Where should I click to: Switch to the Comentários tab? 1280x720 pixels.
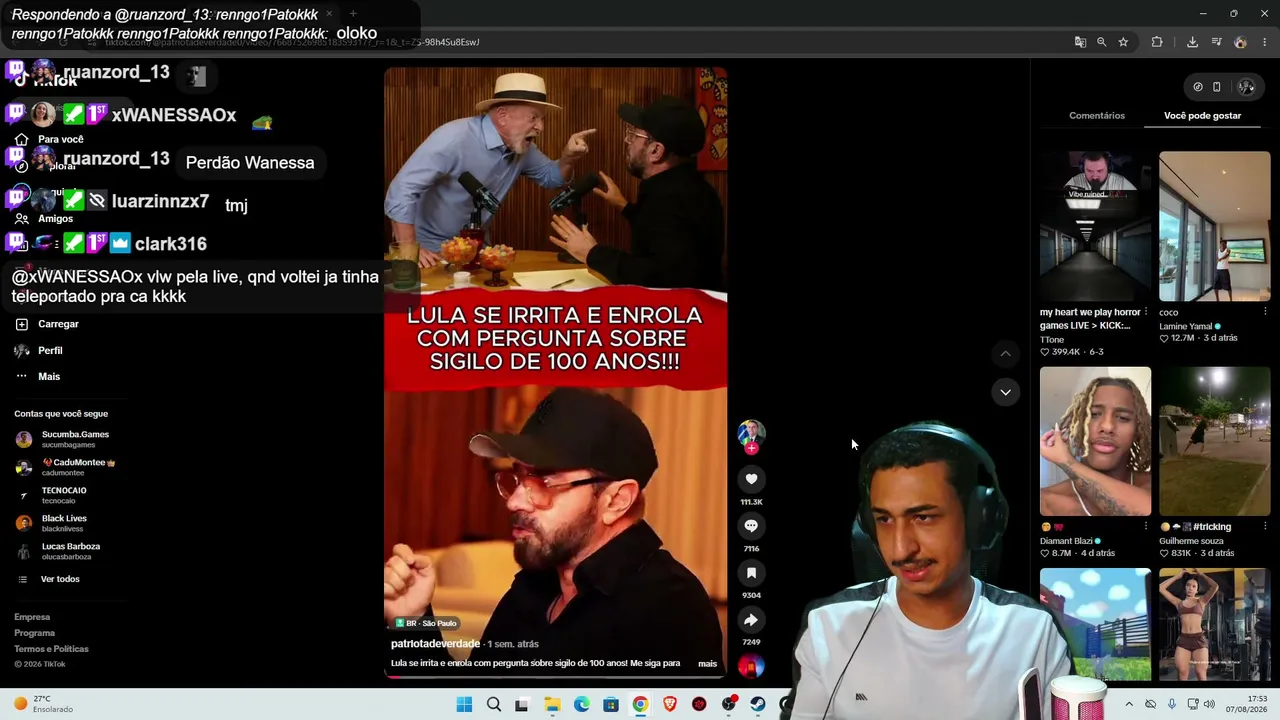(x=1097, y=116)
